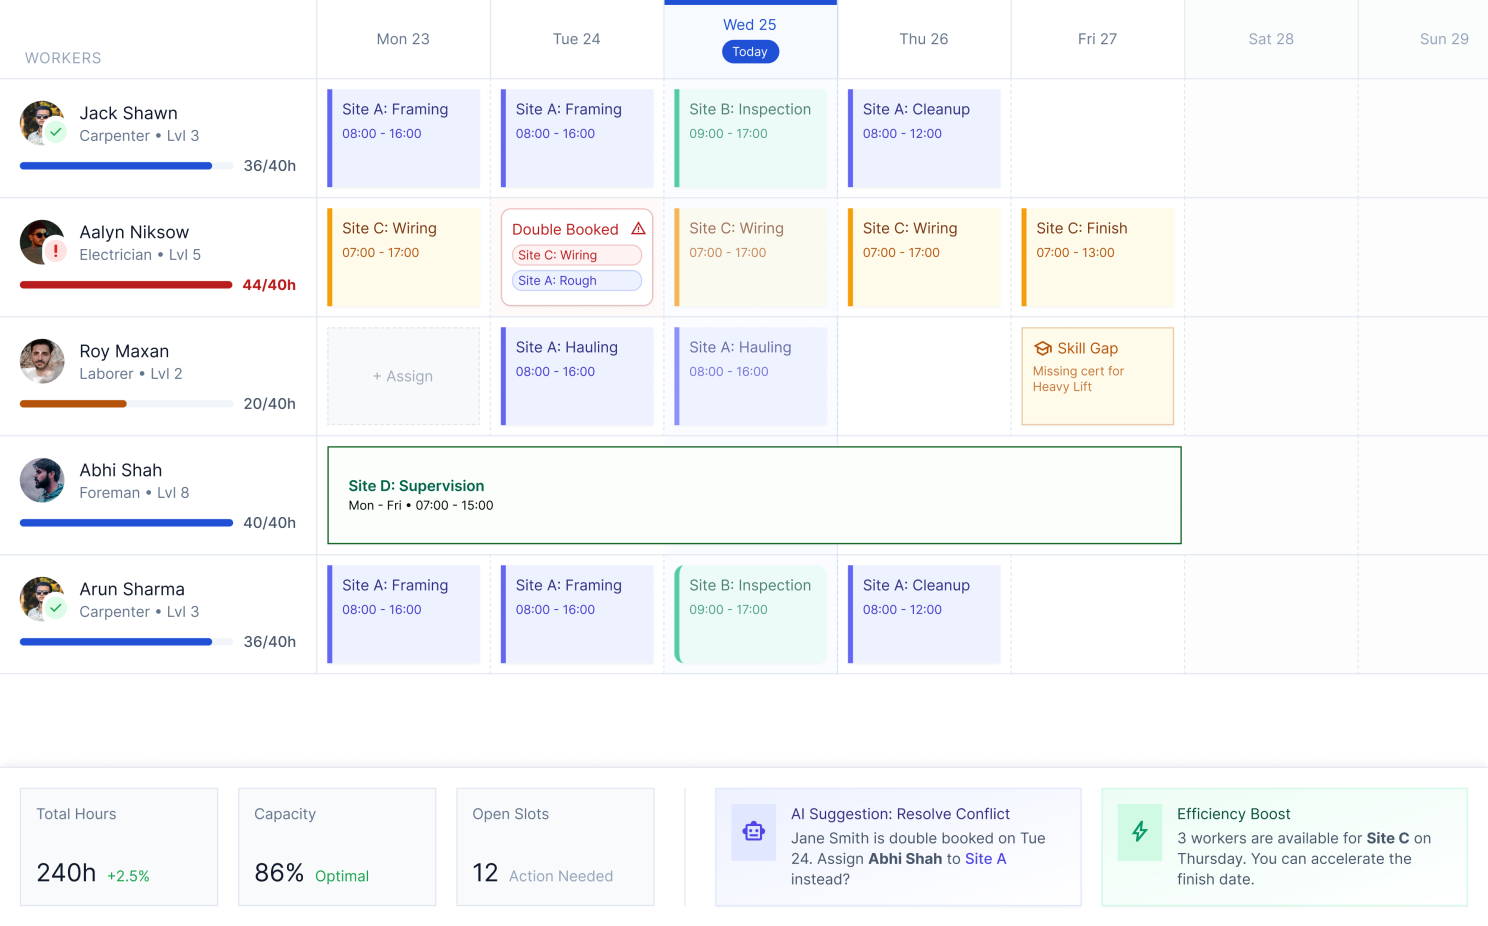Screen dimensions: 1488x926
Task: Click Abhi Shah's 40/40h progress bar
Action: 127,523
